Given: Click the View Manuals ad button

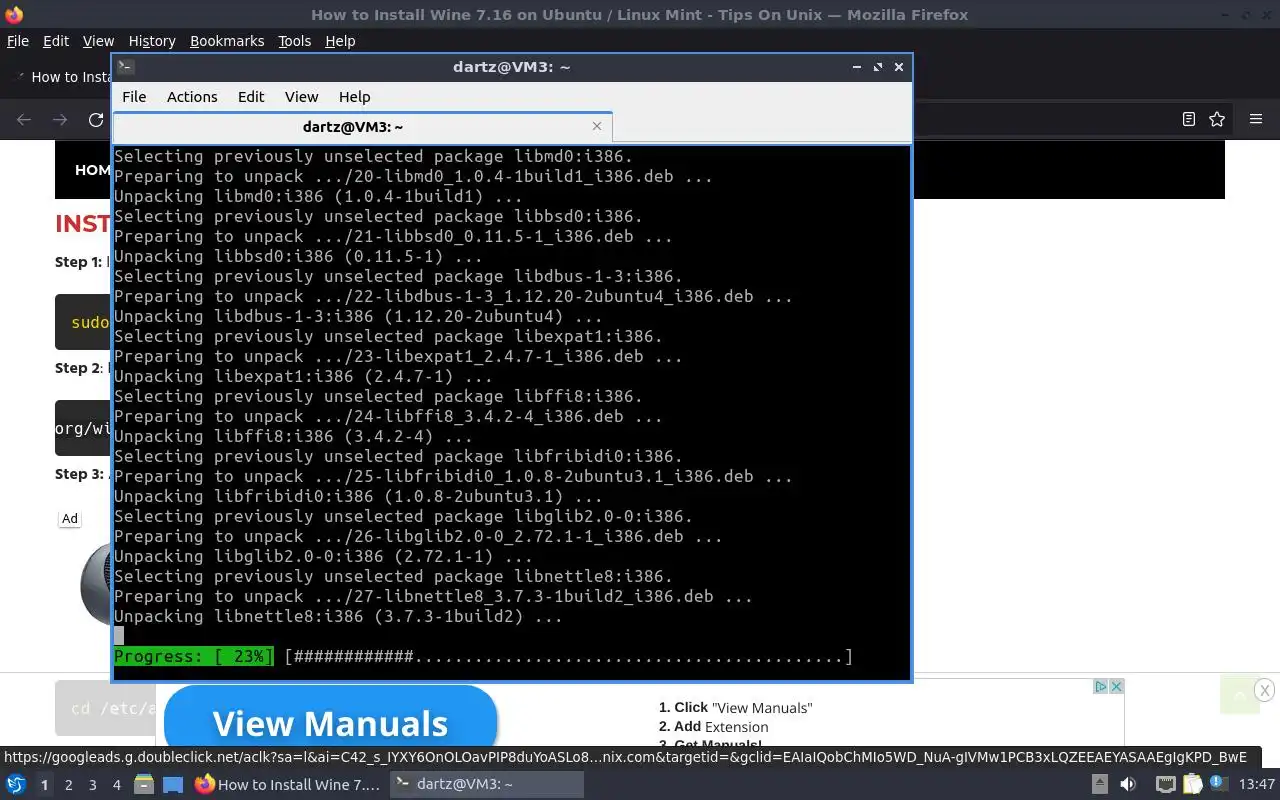Looking at the screenshot, I should pyautogui.click(x=330, y=722).
